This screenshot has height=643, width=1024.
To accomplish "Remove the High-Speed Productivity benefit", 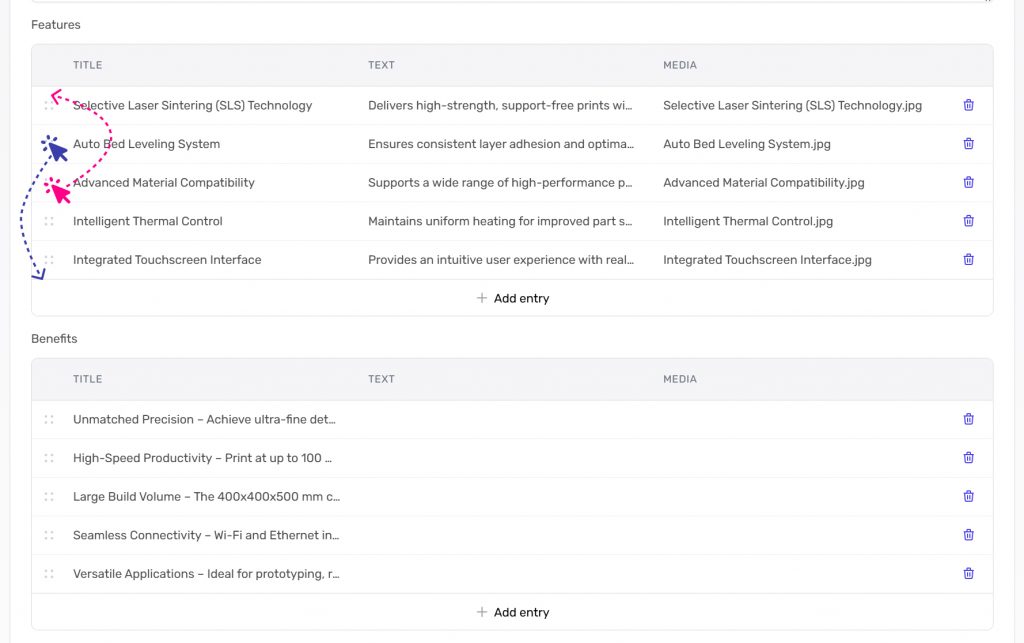I will click(x=968, y=458).
